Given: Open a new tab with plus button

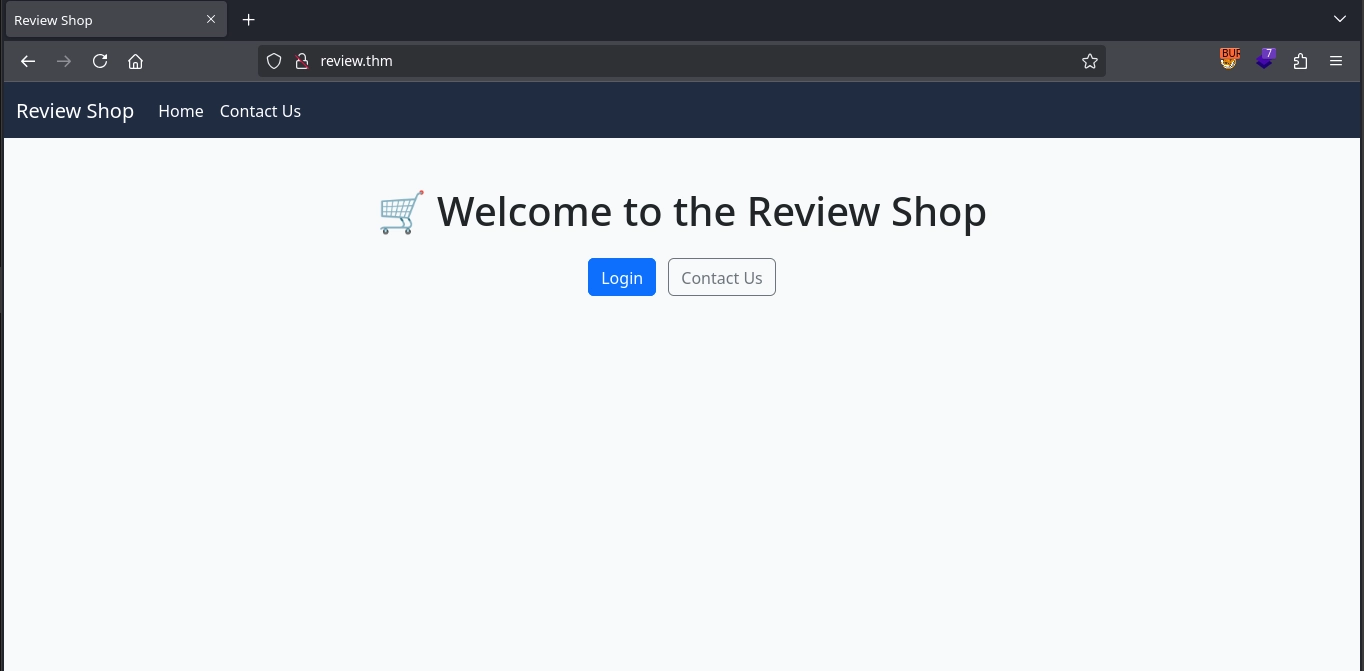Looking at the screenshot, I should 249,20.
